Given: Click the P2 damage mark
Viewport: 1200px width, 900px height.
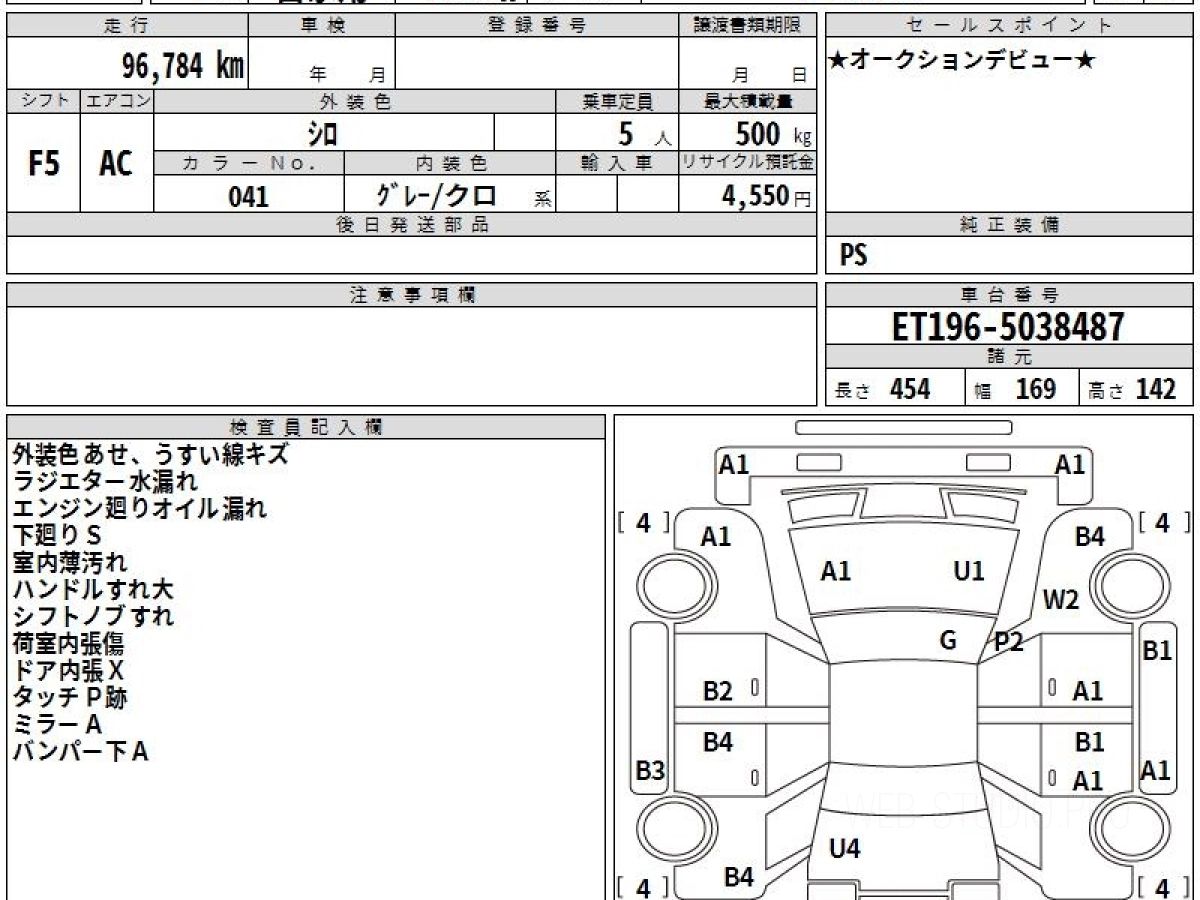Looking at the screenshot, I should tap(1008, 643).
